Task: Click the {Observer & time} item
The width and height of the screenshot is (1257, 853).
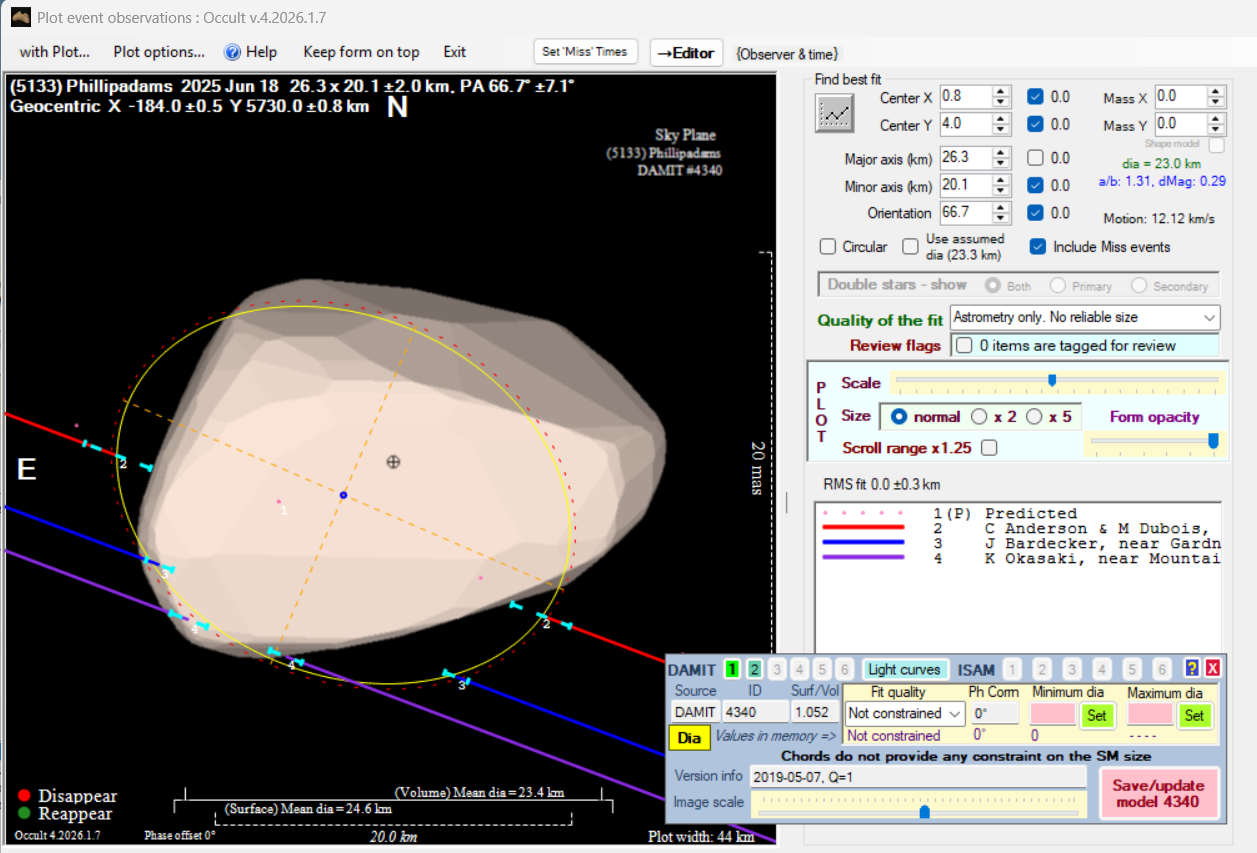Action: [787, 53]
